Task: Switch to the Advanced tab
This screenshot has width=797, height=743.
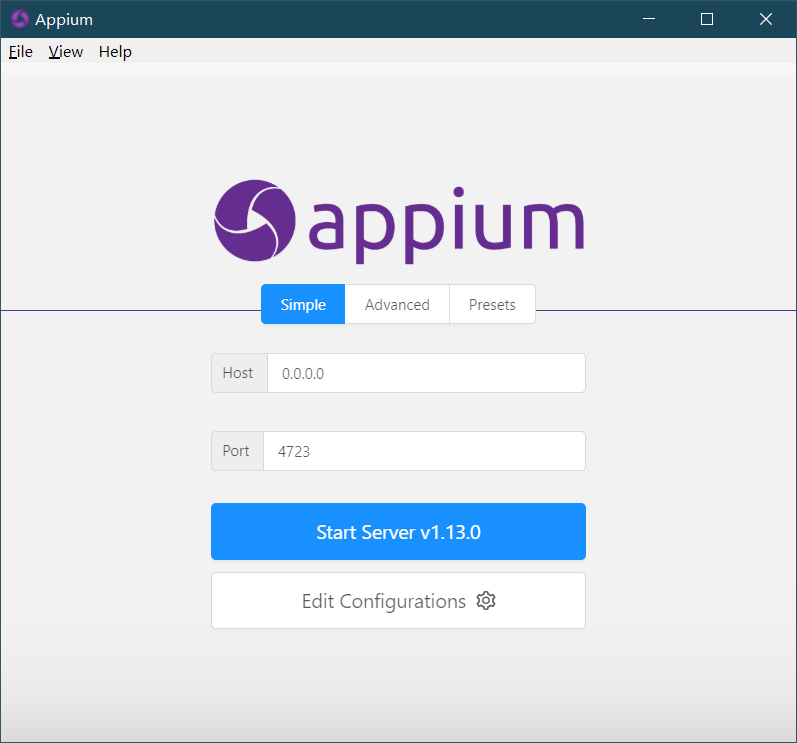Action: [397, 304]
